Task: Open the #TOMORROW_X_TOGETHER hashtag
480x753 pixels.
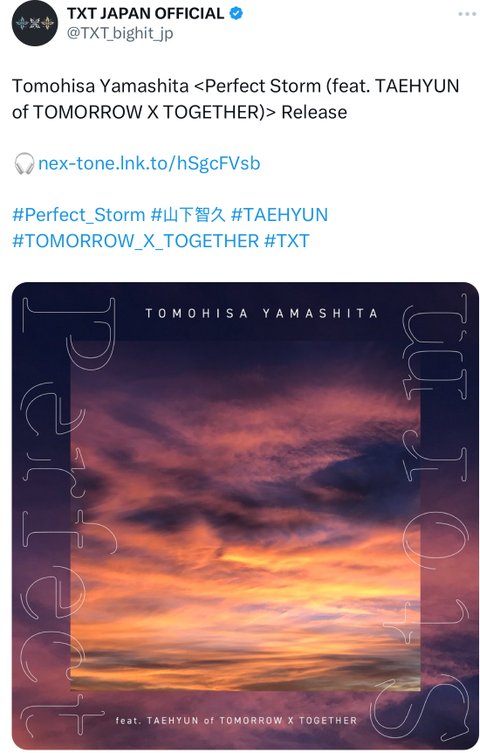Action: point(135,241)
